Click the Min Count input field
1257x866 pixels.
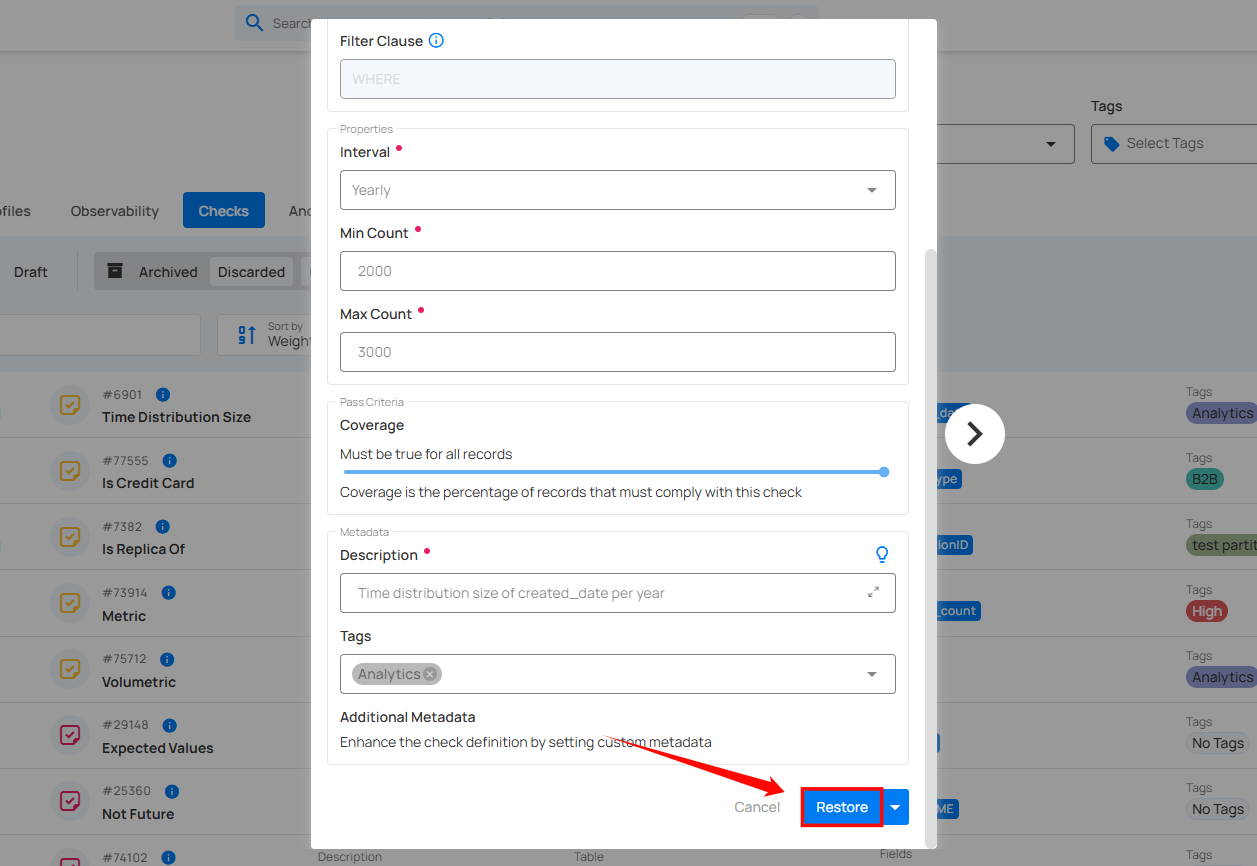(x=618, y=271)
